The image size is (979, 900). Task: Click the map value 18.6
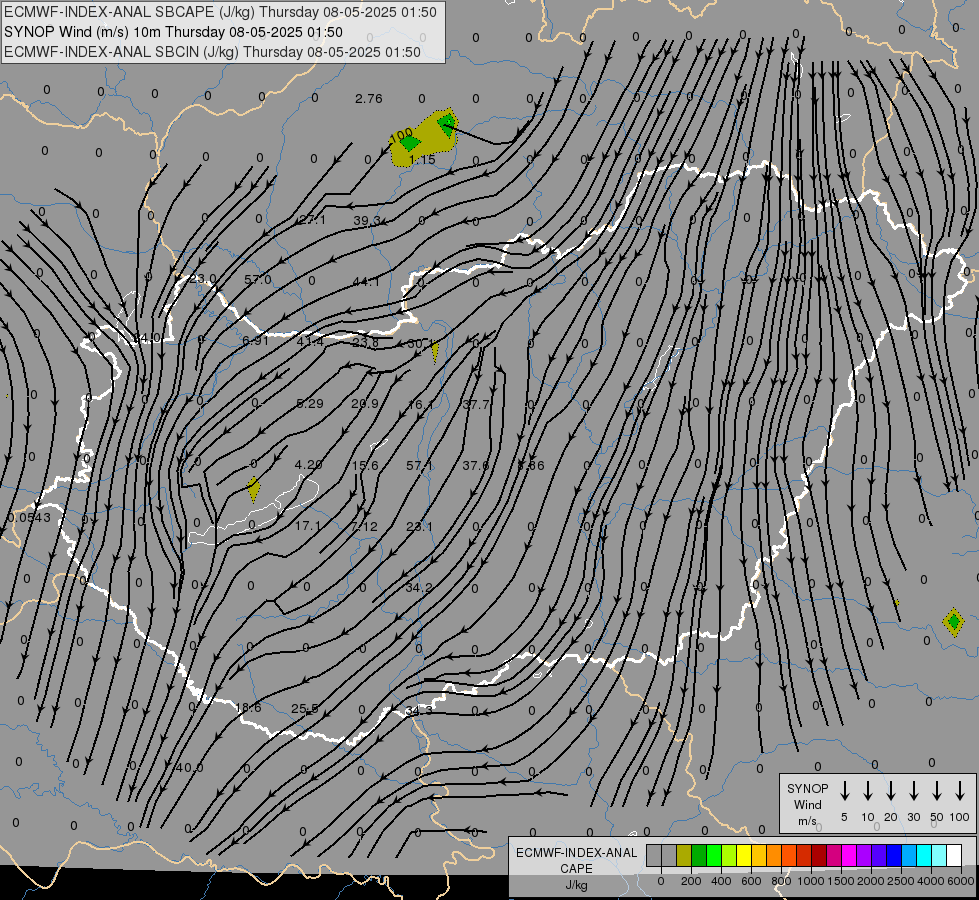248,708
